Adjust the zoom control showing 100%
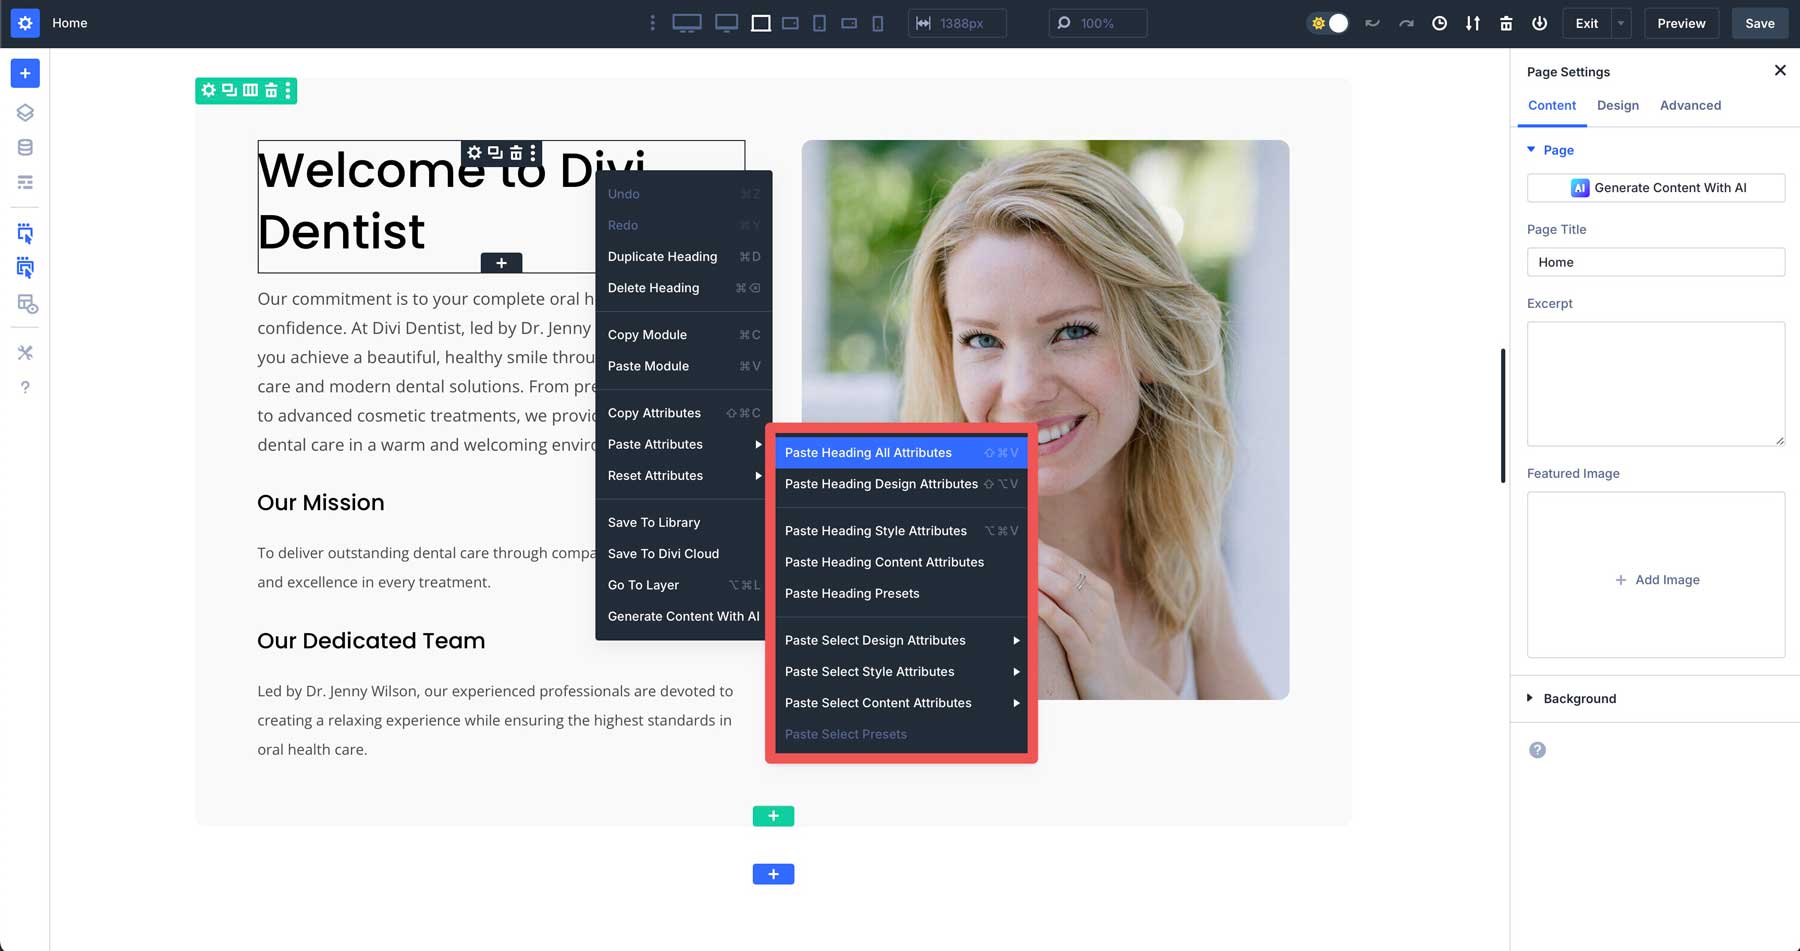 pos(1097,22)
